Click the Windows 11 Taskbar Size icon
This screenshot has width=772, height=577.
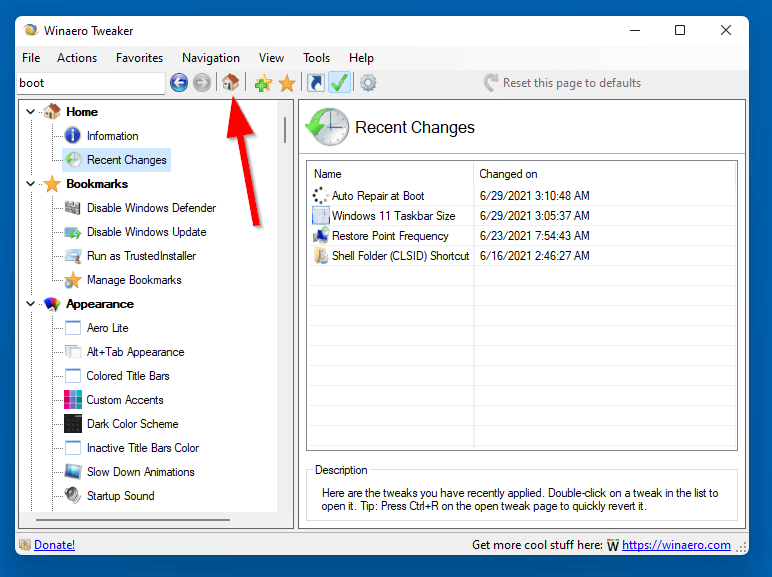(x=321, y=216)
